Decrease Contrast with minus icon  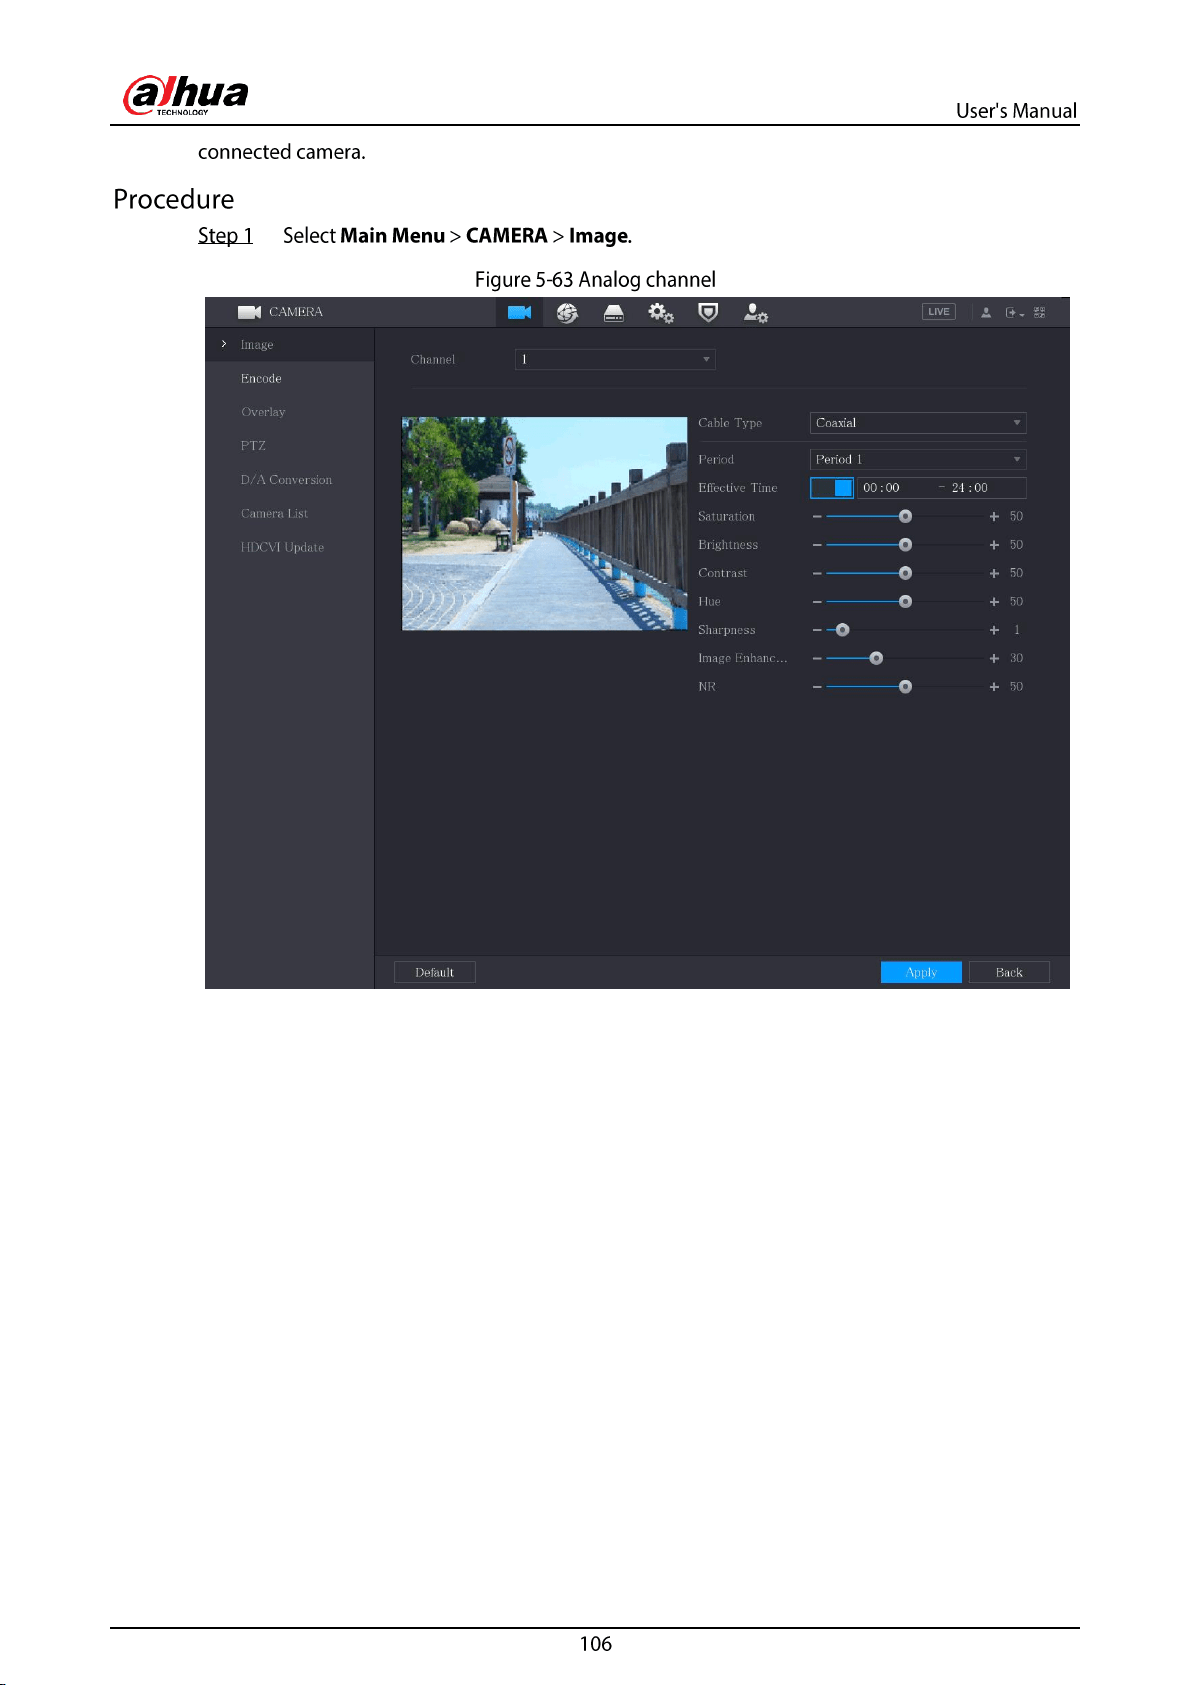coord(817,573)
